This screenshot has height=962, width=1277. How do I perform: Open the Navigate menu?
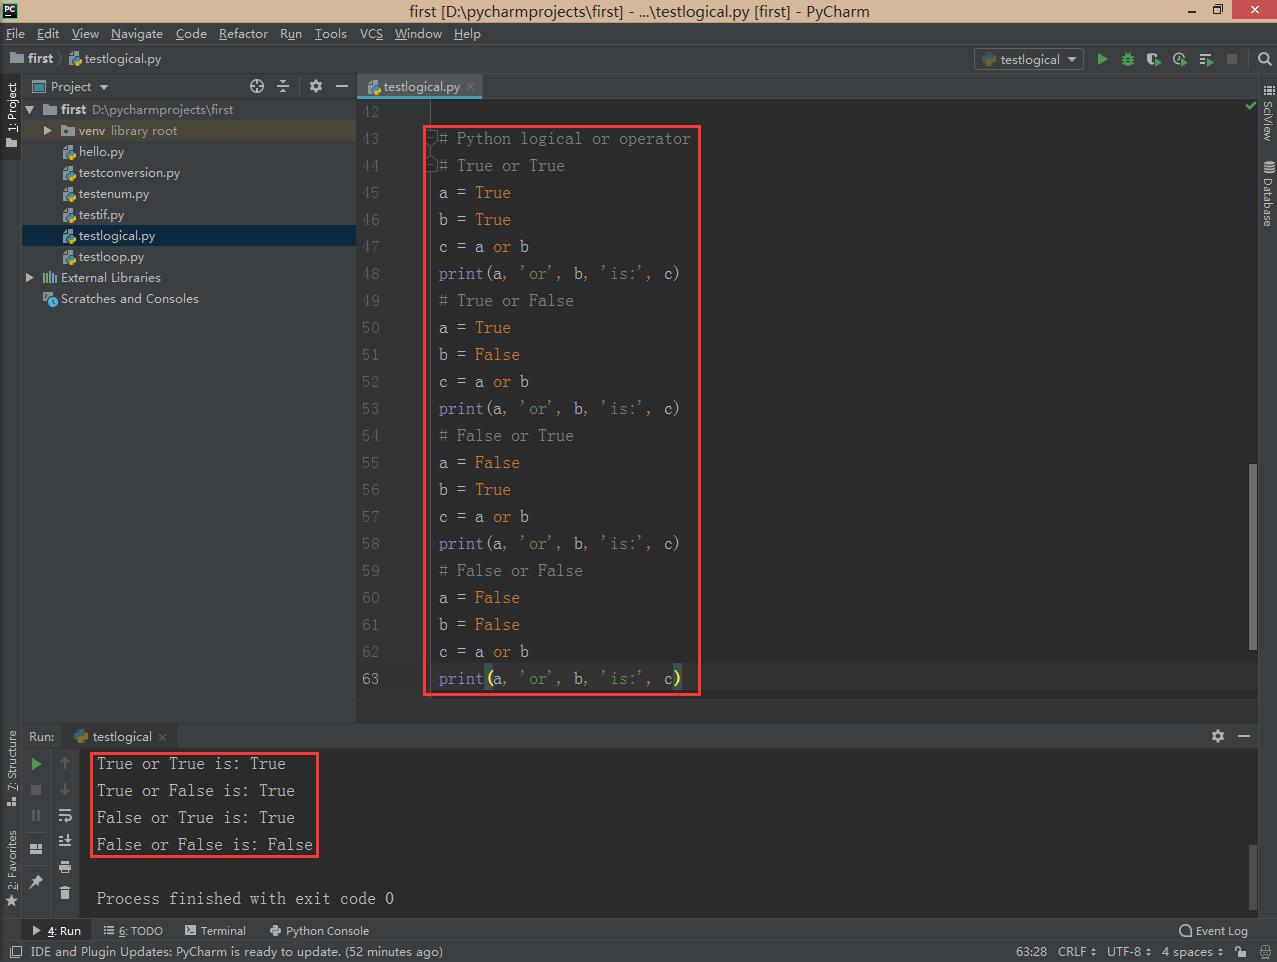pos(137,33)
